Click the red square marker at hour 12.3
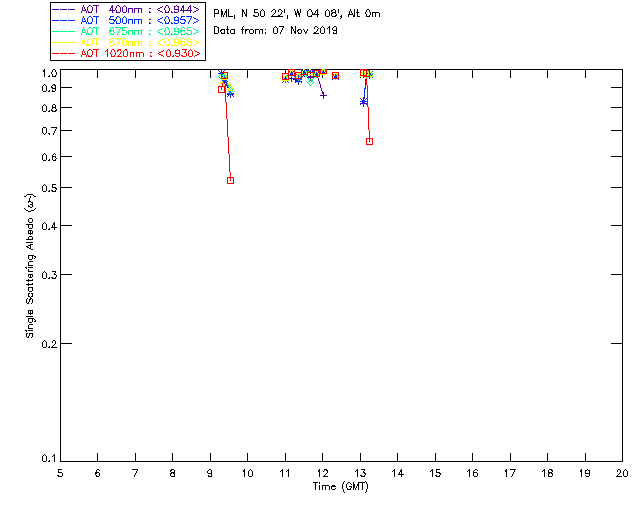 tap(336, 76)
